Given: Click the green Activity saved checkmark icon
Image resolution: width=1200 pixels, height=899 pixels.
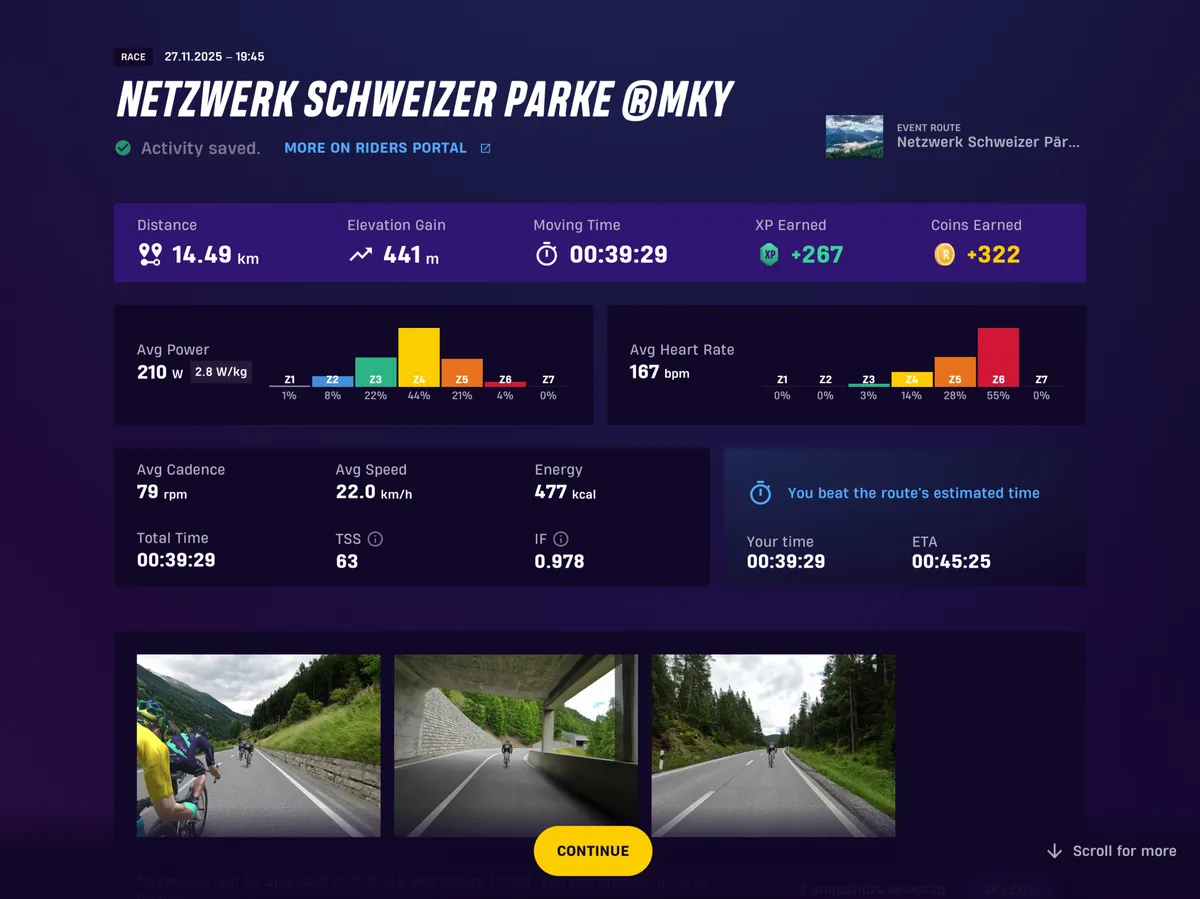Looking at the screenshot, I should click(x=123, y=148).
